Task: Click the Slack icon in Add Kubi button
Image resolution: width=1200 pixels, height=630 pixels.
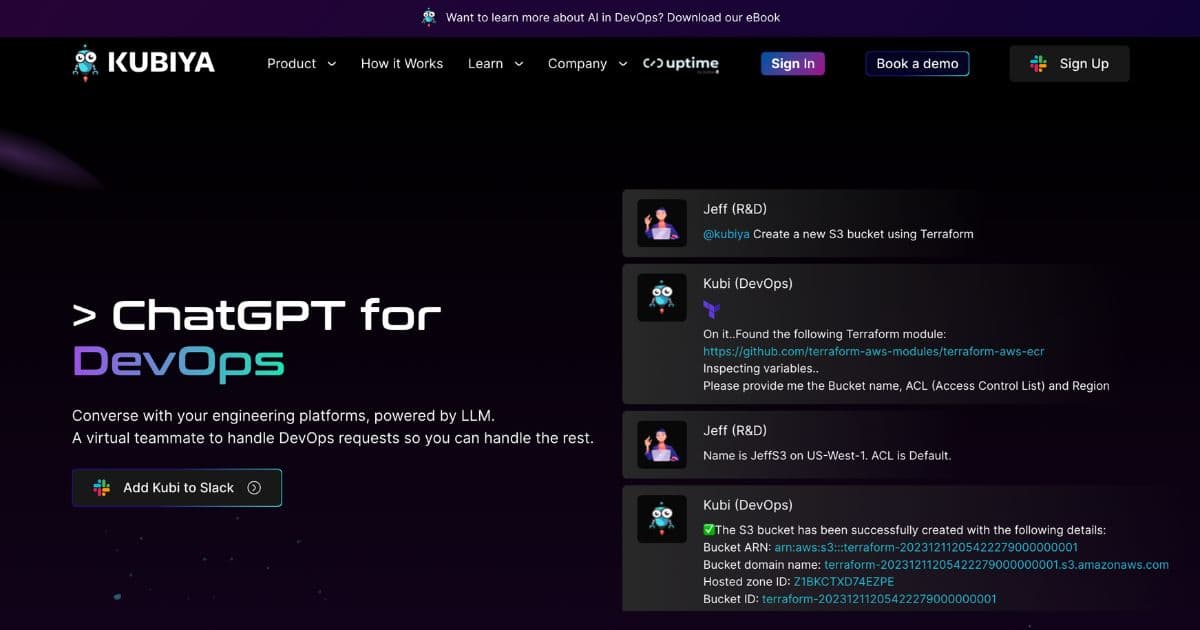Action: pos(101,488)
